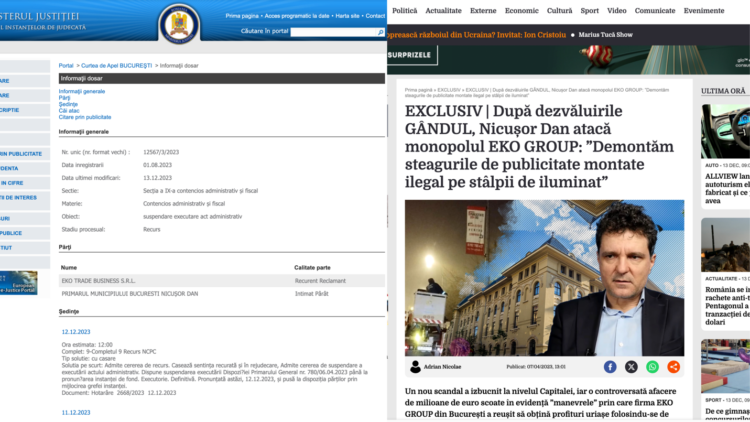Go to Curtea de Apel BUCUREȘTI breadcrumb
The image size is (750, 422).
[116, 66]
